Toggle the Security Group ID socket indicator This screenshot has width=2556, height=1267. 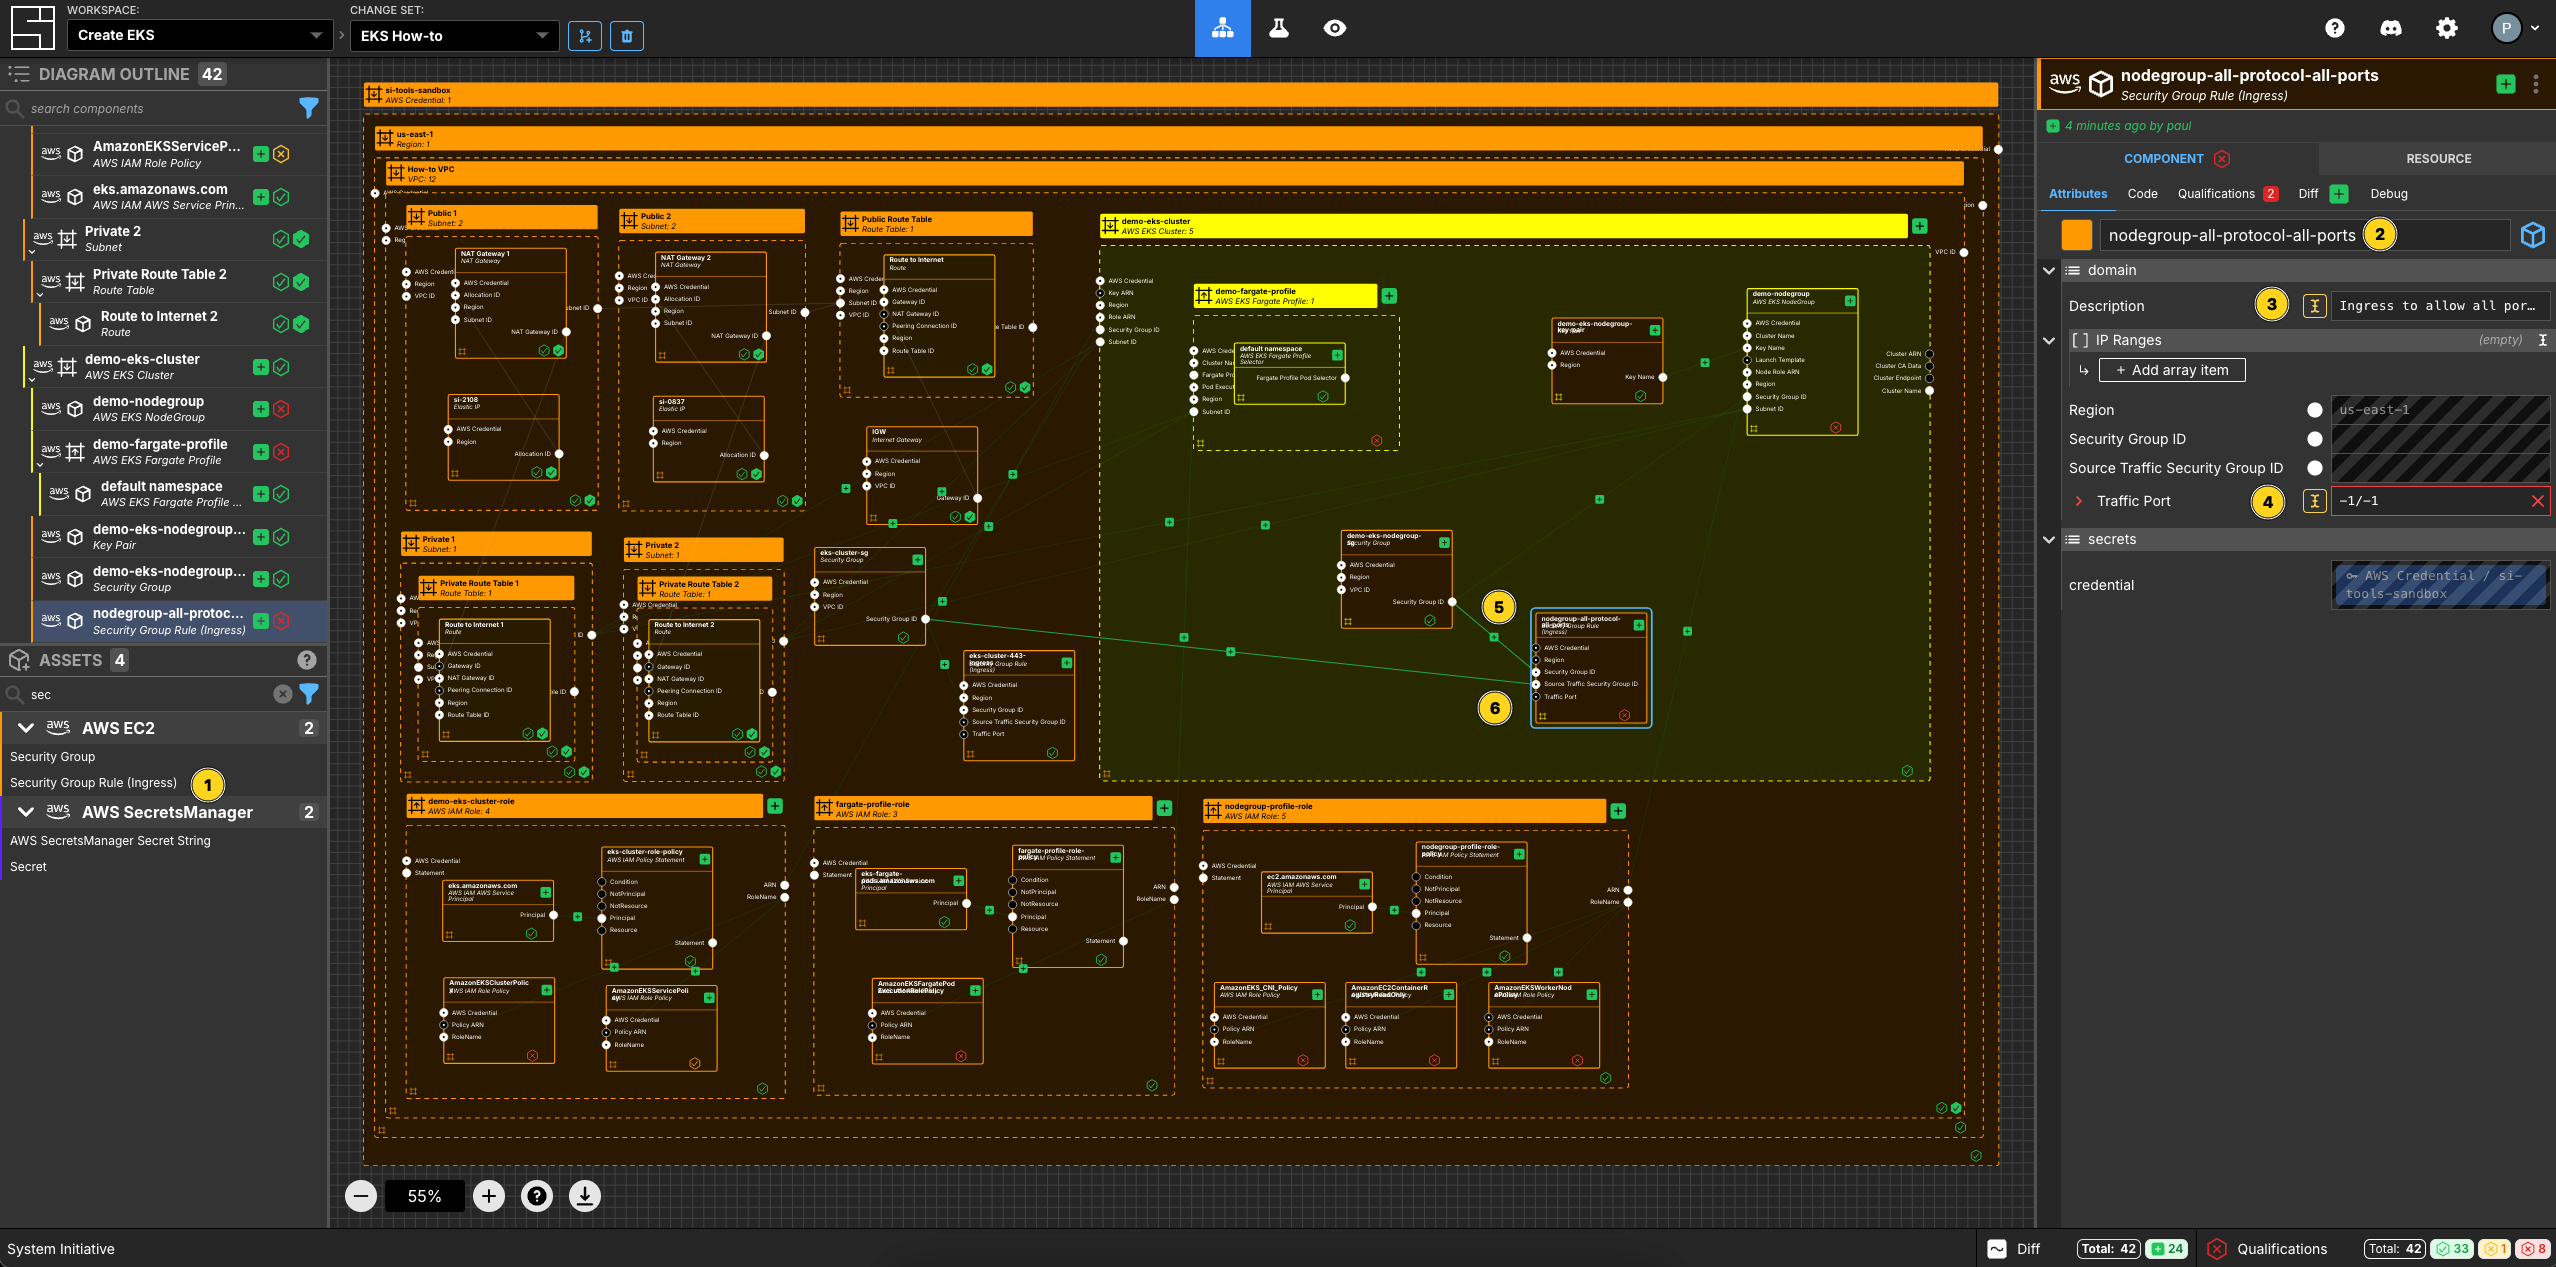pyautogui.click(x=2314, y=439)
